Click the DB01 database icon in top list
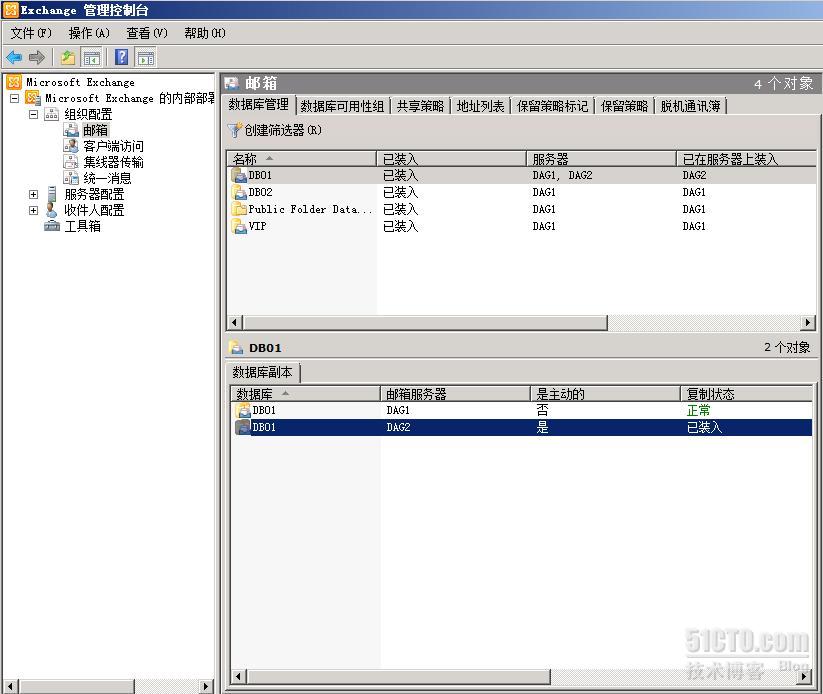 pos(239,175)
